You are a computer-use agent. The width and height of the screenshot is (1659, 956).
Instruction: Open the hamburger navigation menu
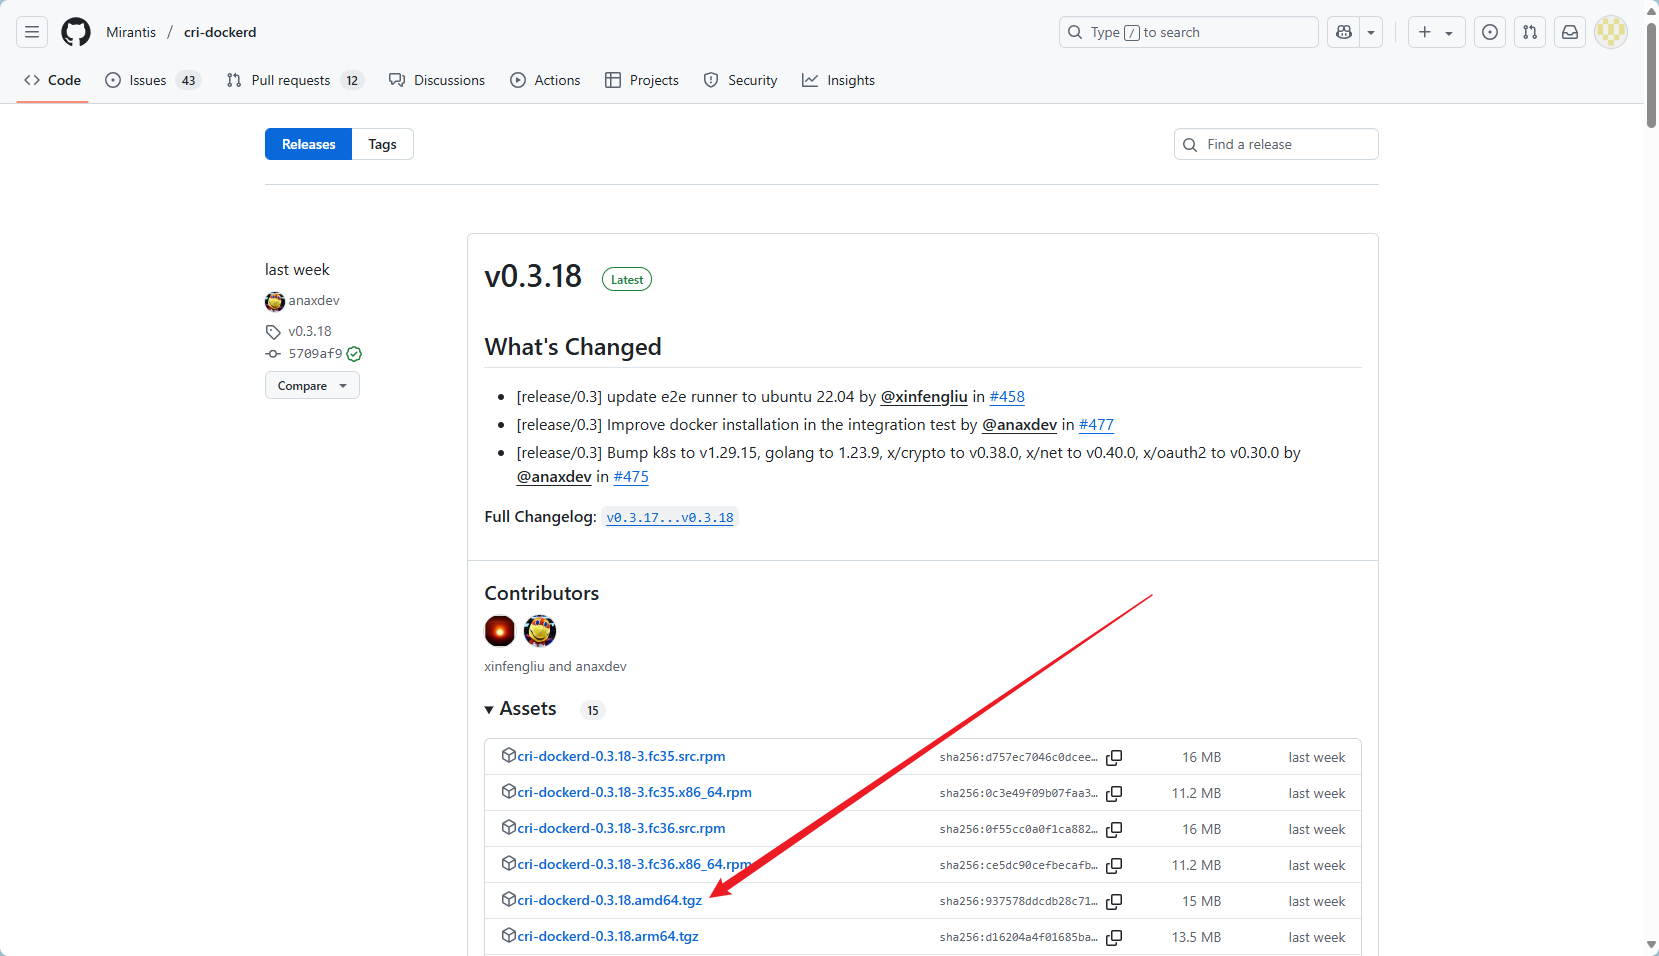[x=32, y=32]
